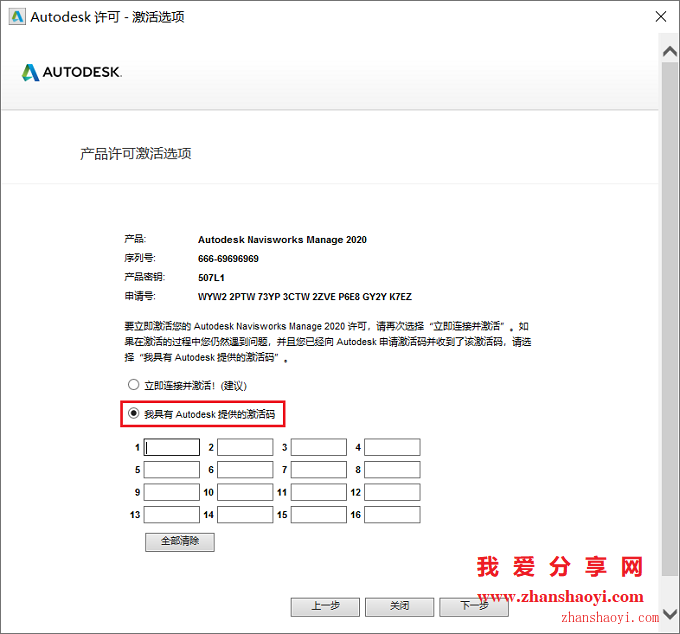Click the 关闭 (Close) button at bottom

[x=399, y=607]
